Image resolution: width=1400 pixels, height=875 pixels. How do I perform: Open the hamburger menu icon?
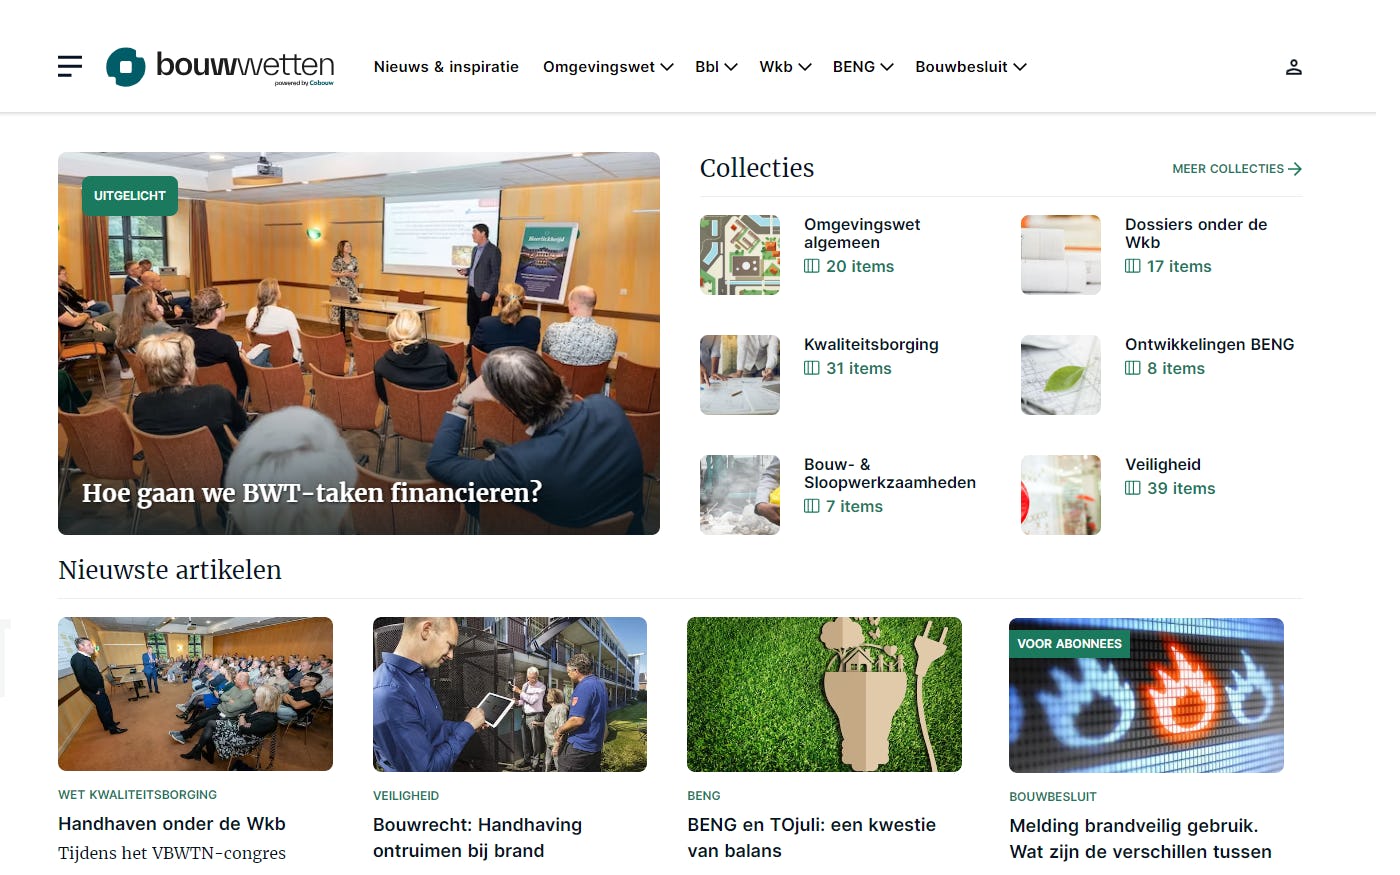pyautogui.click(x=70, y=67)
